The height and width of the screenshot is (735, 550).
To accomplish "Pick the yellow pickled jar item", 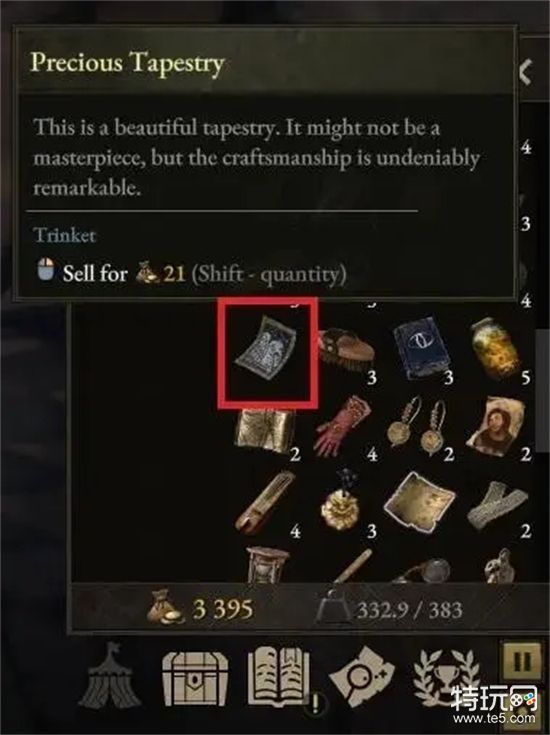I will [495, 346].
